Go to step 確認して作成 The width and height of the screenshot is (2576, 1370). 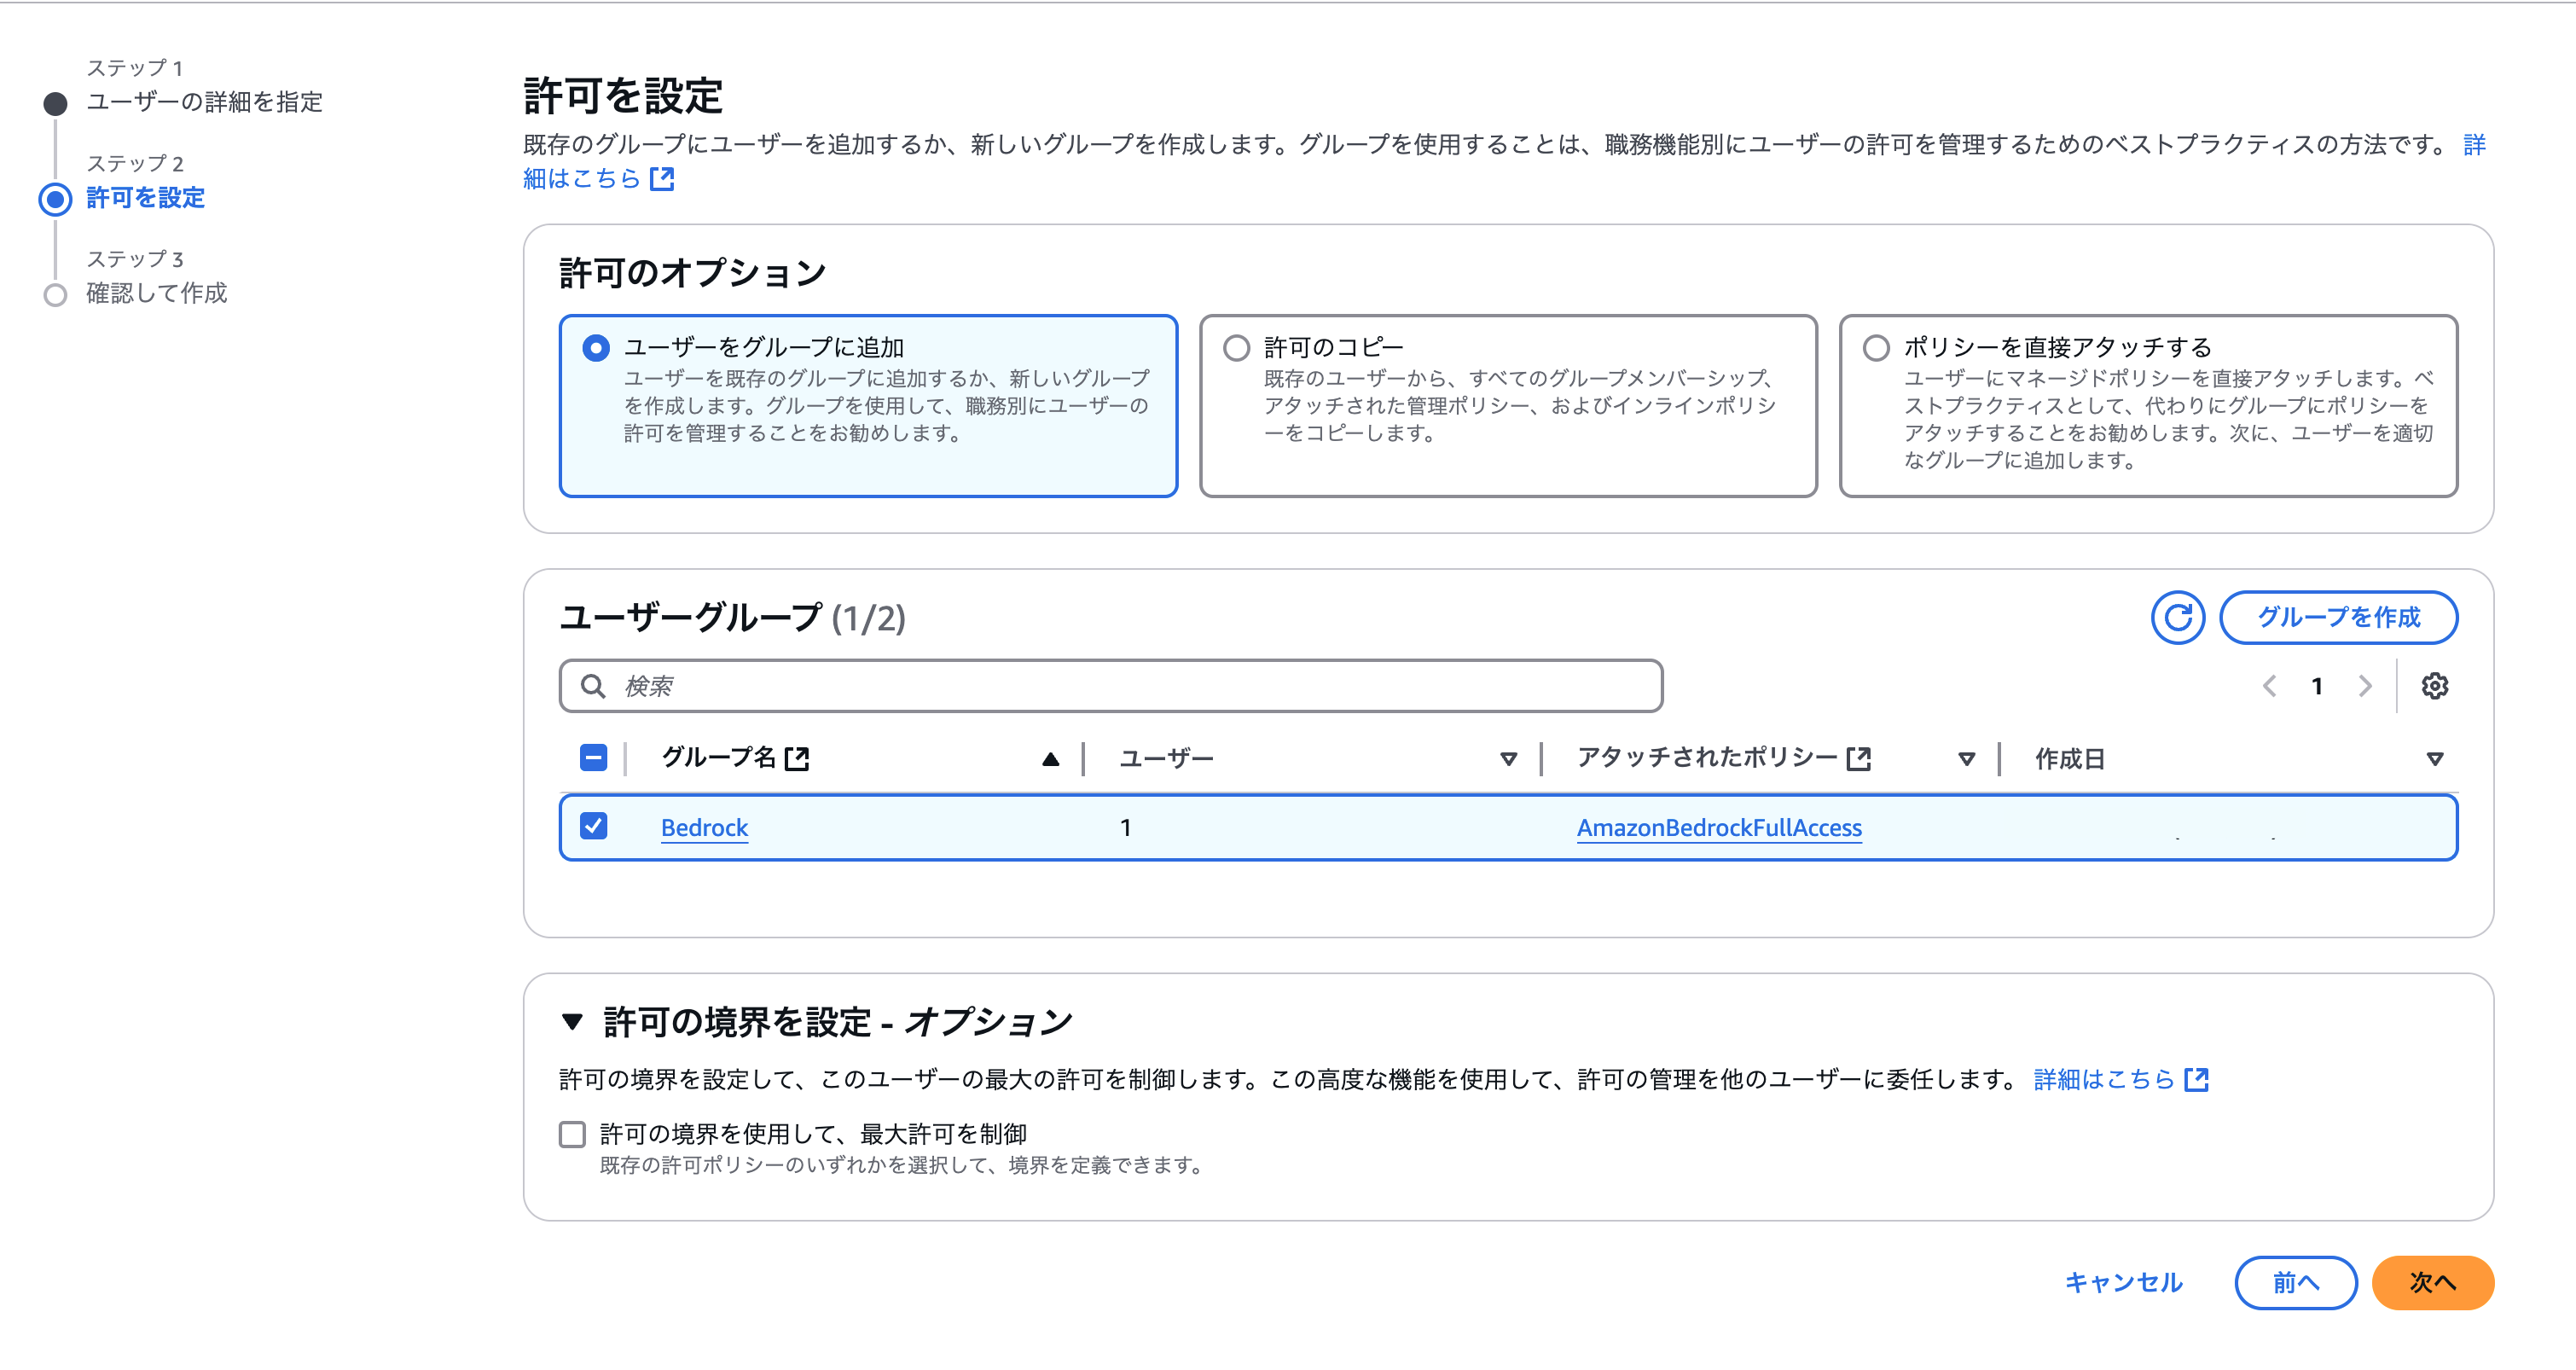(156, 293)
